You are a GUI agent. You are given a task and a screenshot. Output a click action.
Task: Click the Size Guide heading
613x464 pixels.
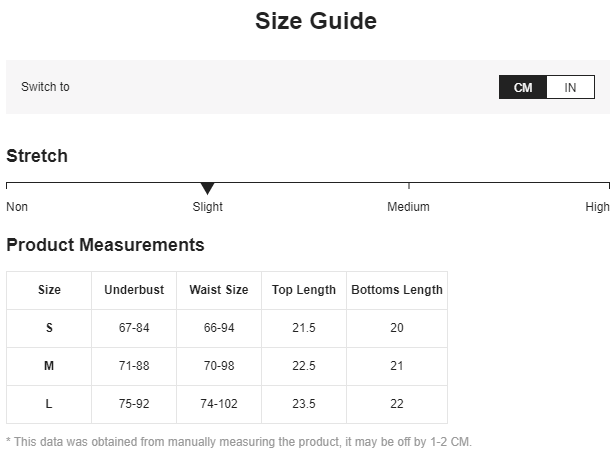click(x=316, y=21)
